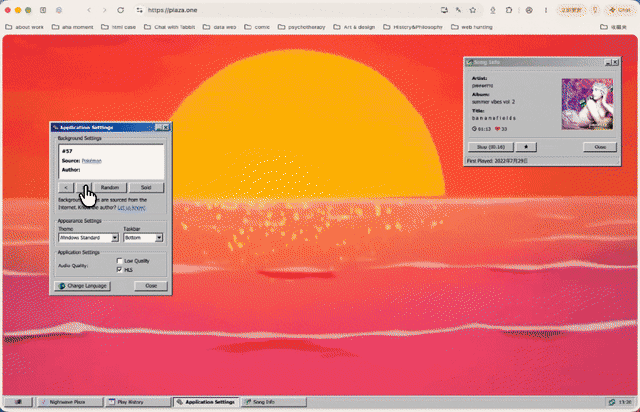
Task: Open the Theme dropdown showing Windows Standard
Action: click(89, 238)
